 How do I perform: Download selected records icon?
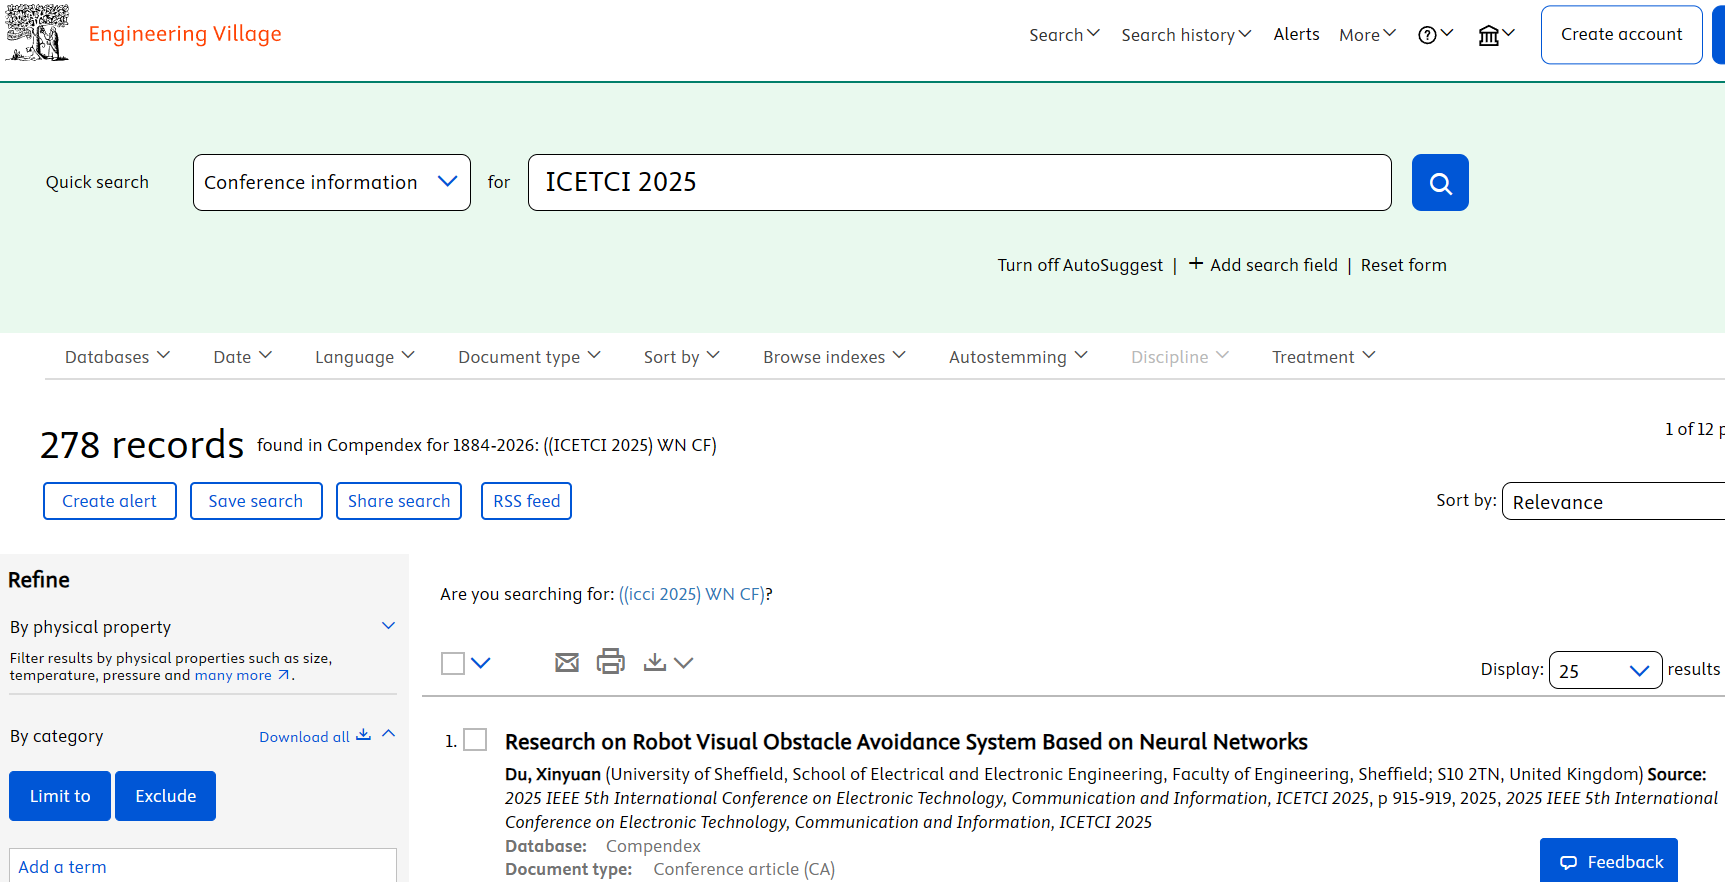[655, 662]
